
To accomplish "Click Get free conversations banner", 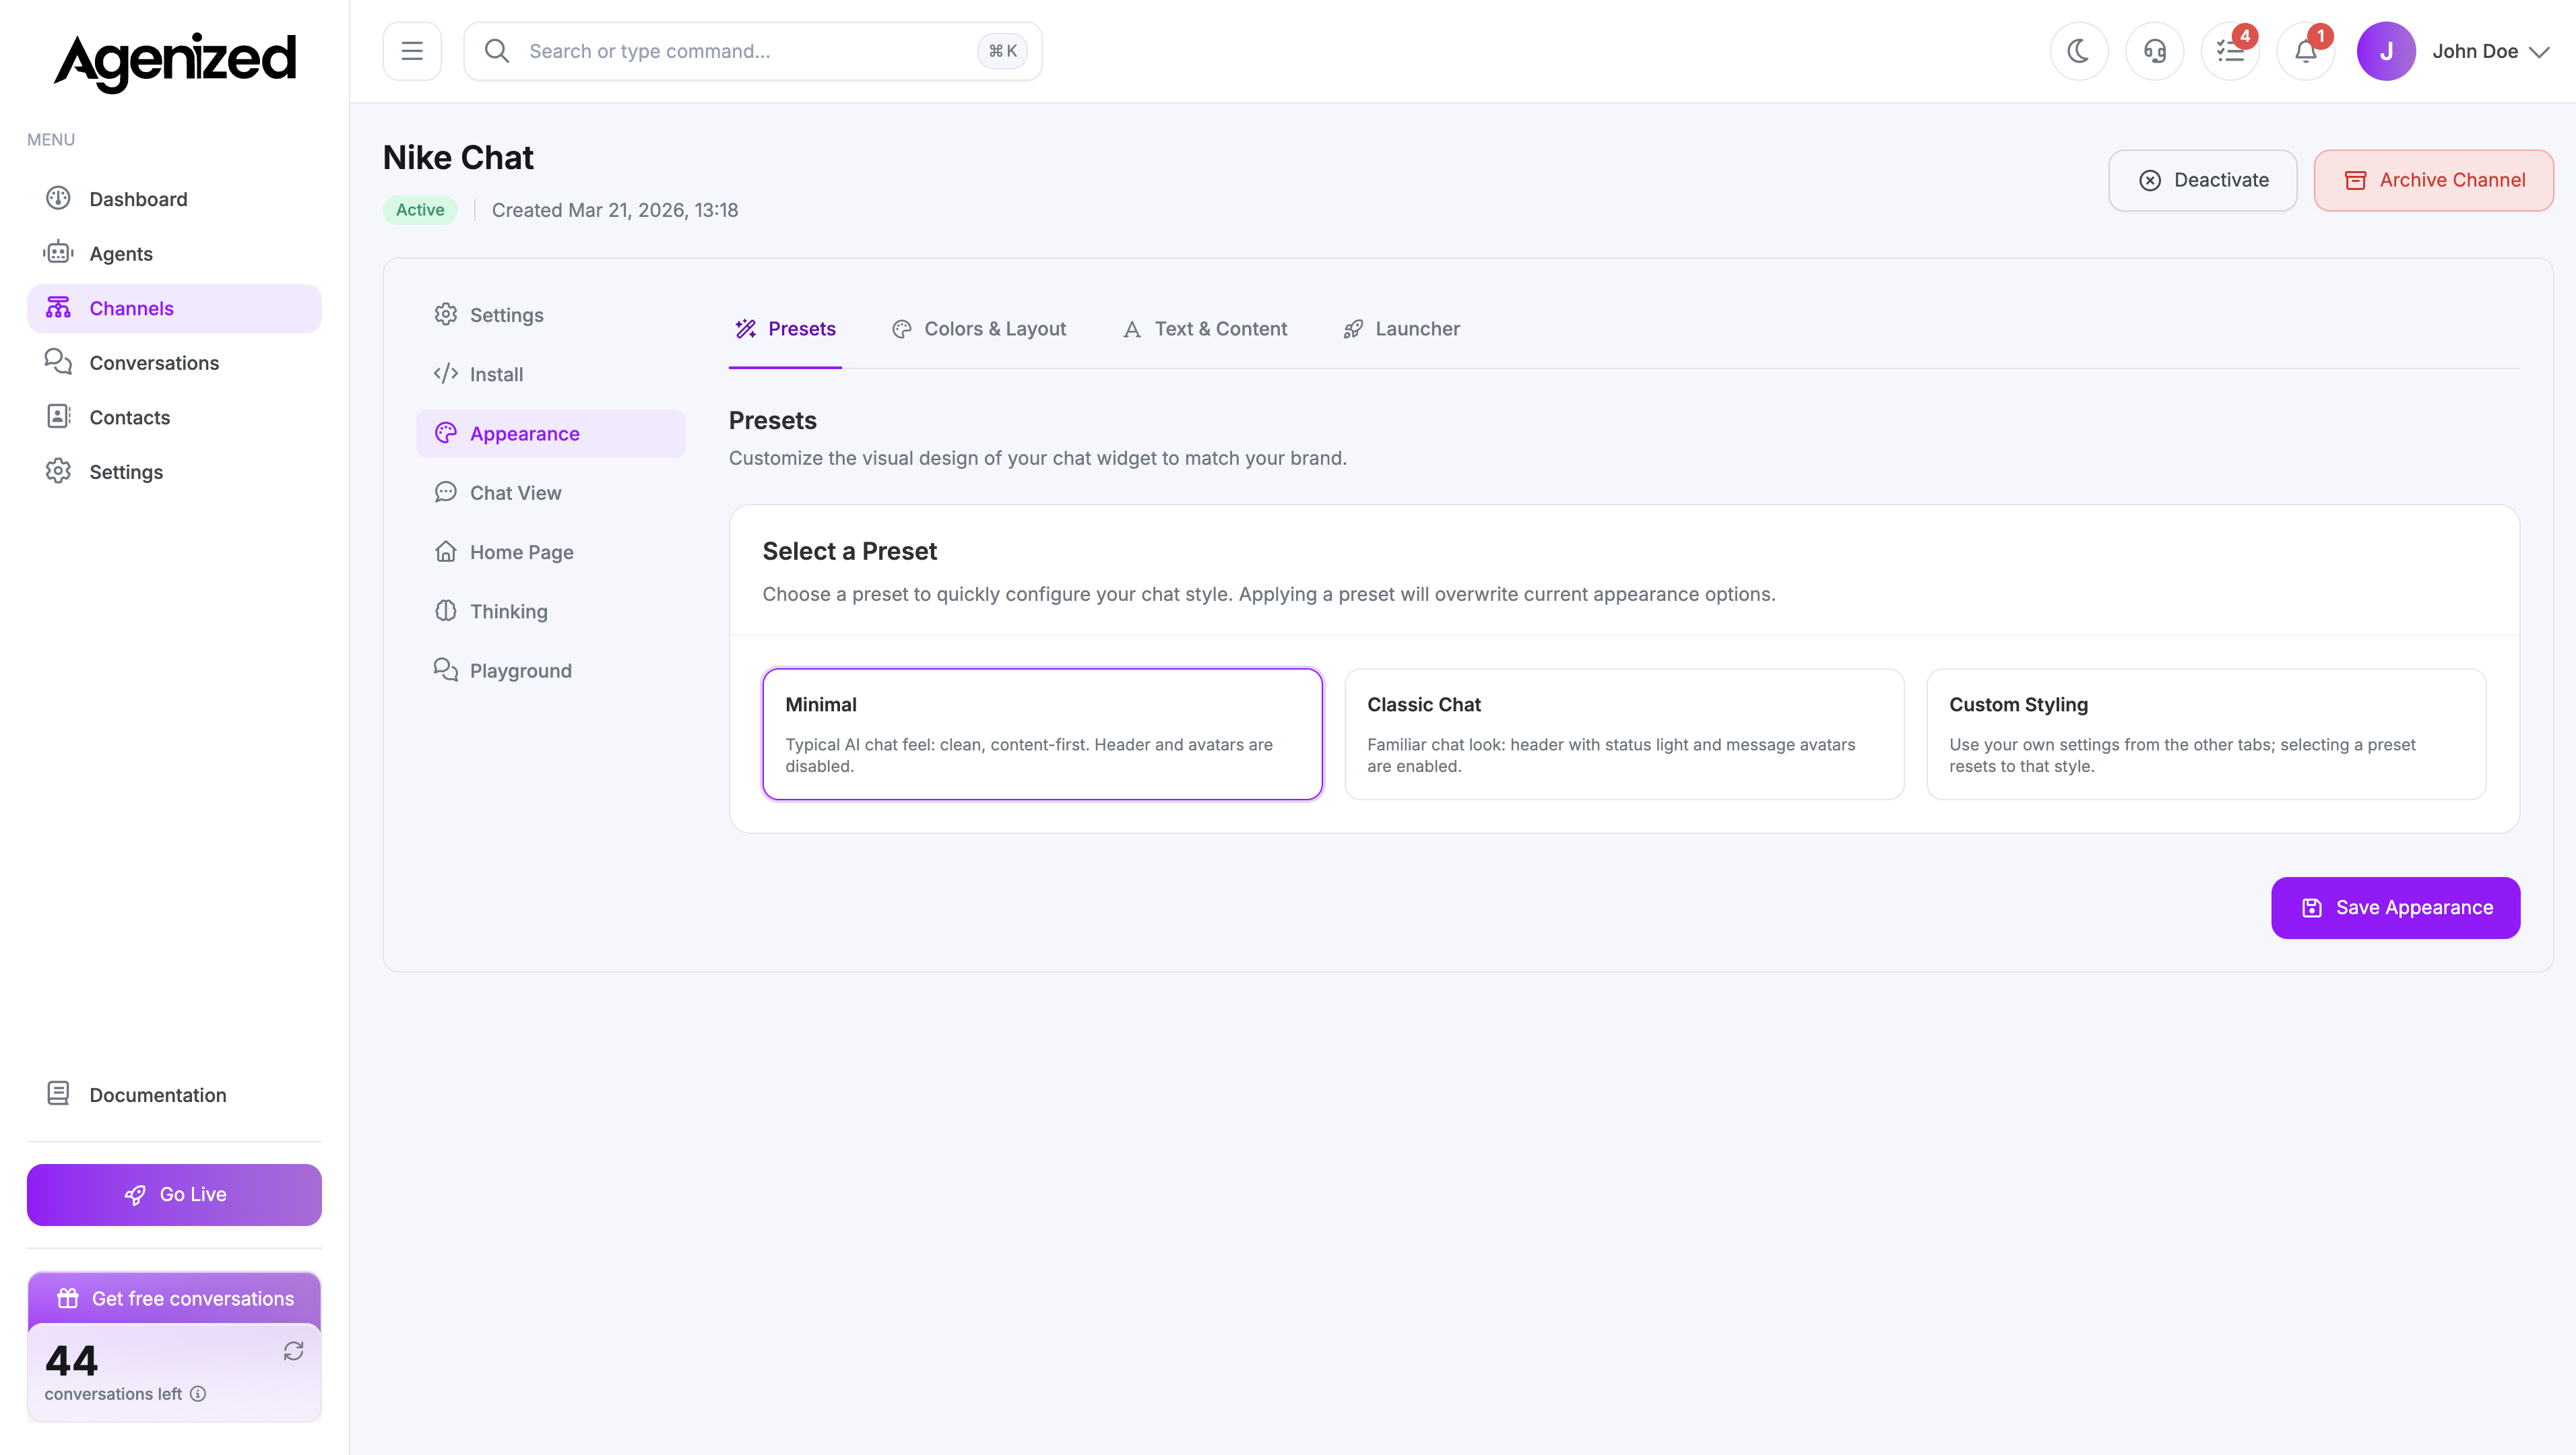I will pos(174,1298).
